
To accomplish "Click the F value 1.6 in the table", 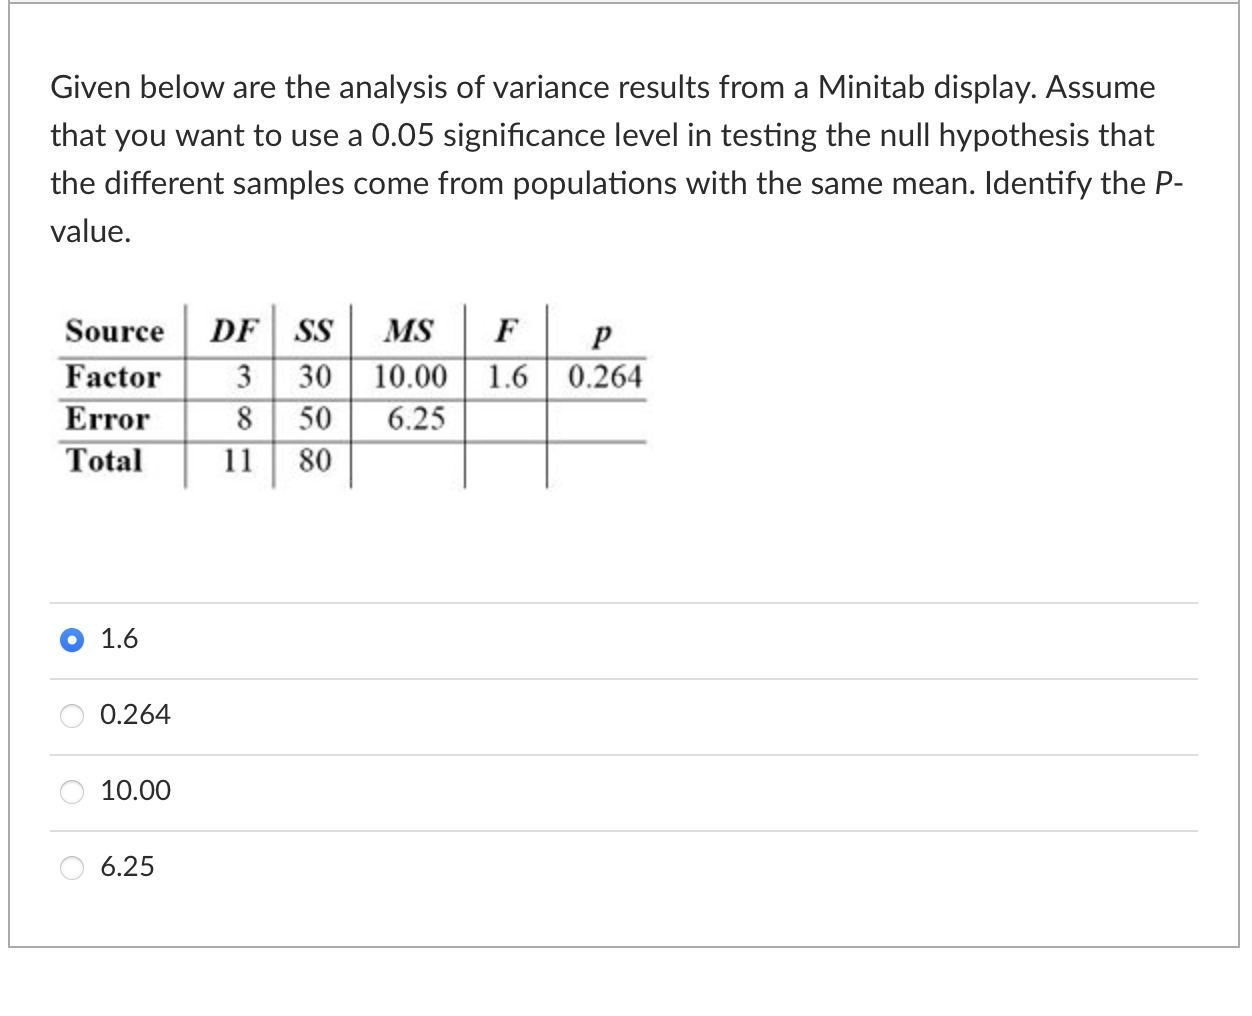I will [505, 377].
